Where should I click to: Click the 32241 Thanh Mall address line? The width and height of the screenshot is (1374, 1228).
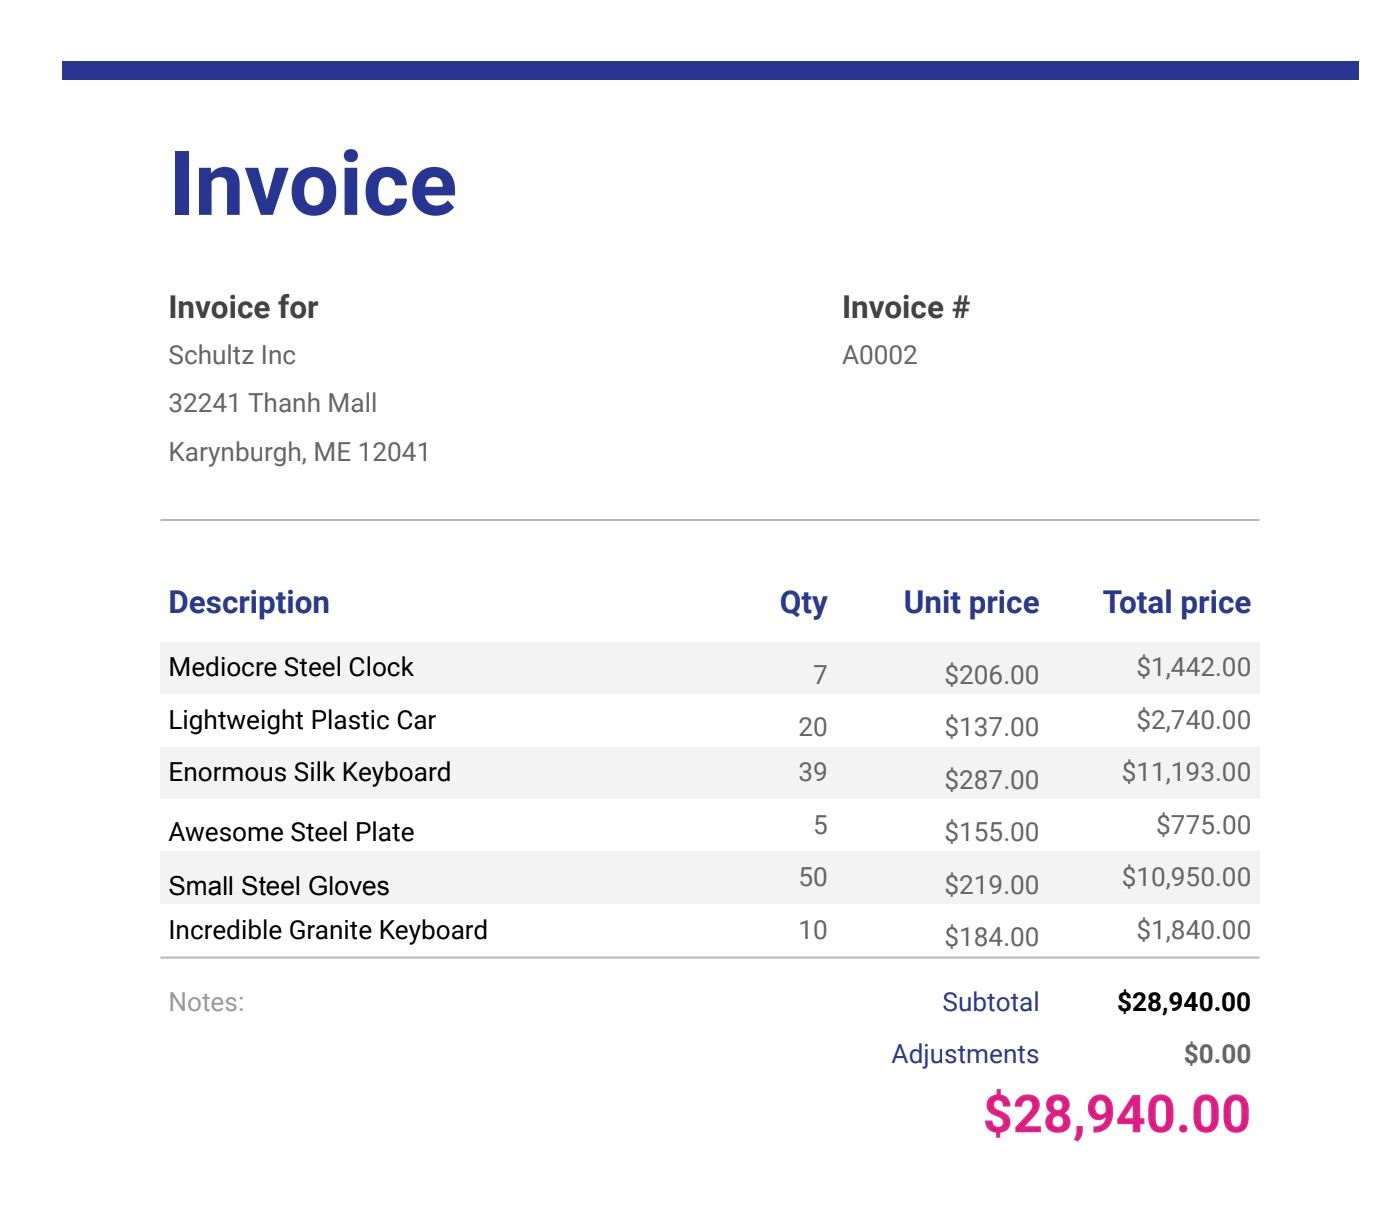coord(272,403)
